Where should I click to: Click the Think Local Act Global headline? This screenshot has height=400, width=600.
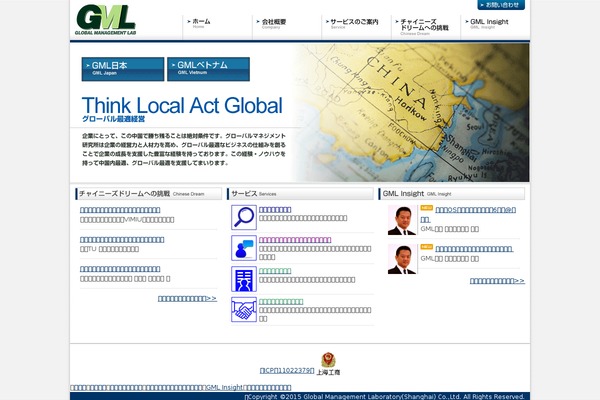(x=182, y=105)
